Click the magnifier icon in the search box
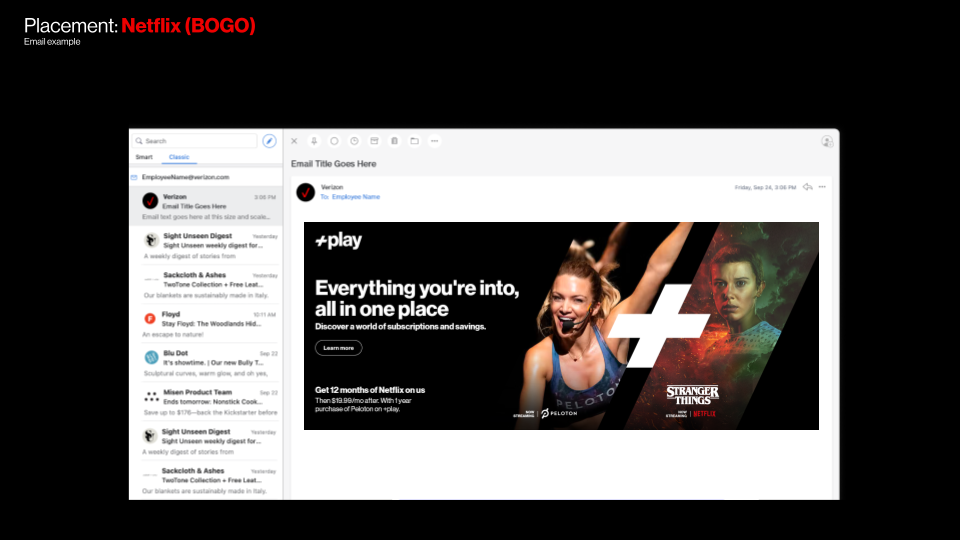The height and width of the screenshot is (540, 960). click(x=139, y=141)
